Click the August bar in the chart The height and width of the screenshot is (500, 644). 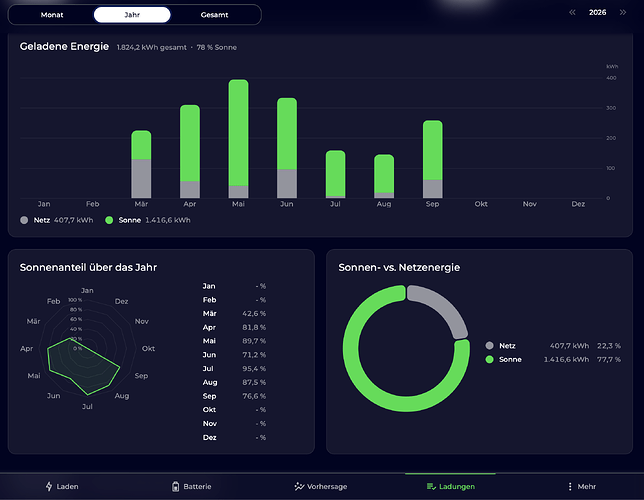(x=384, y=176)
